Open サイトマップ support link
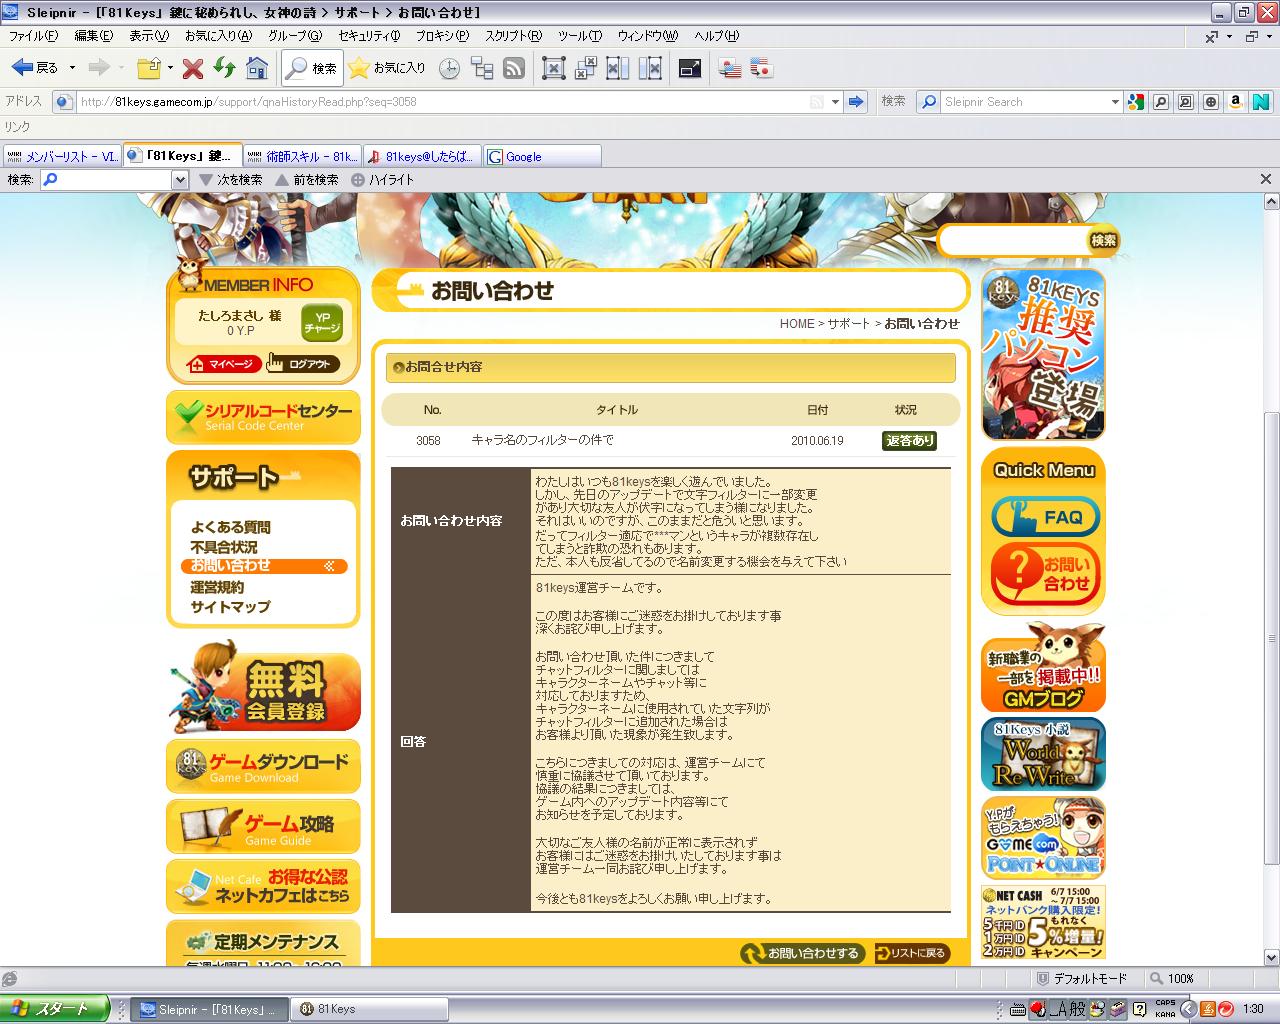This screenshot has width=1280, height=1024. [x=231, y=607]
